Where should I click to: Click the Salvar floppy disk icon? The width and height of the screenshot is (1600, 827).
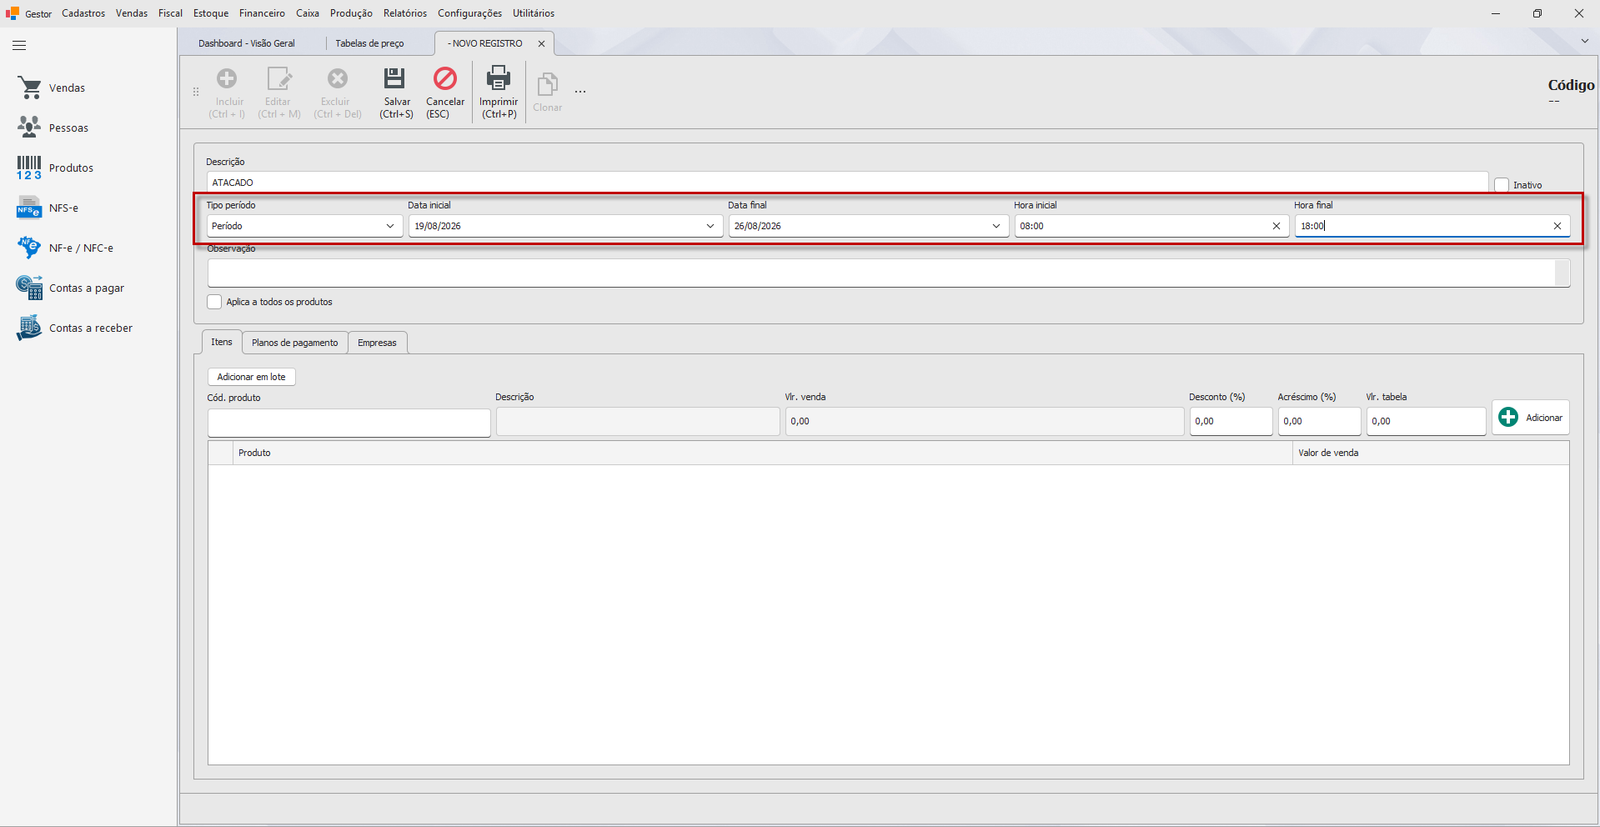[395, 78]
